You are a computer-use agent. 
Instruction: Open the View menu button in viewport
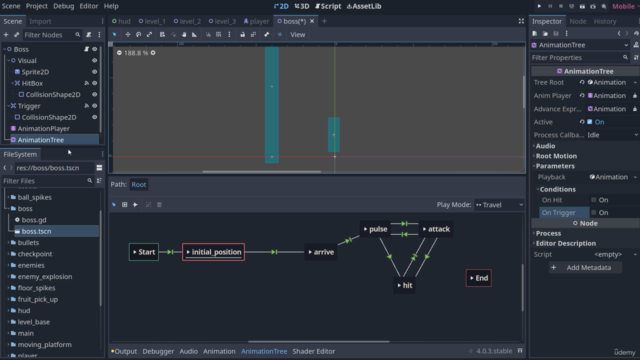click(x=298, y=35)
